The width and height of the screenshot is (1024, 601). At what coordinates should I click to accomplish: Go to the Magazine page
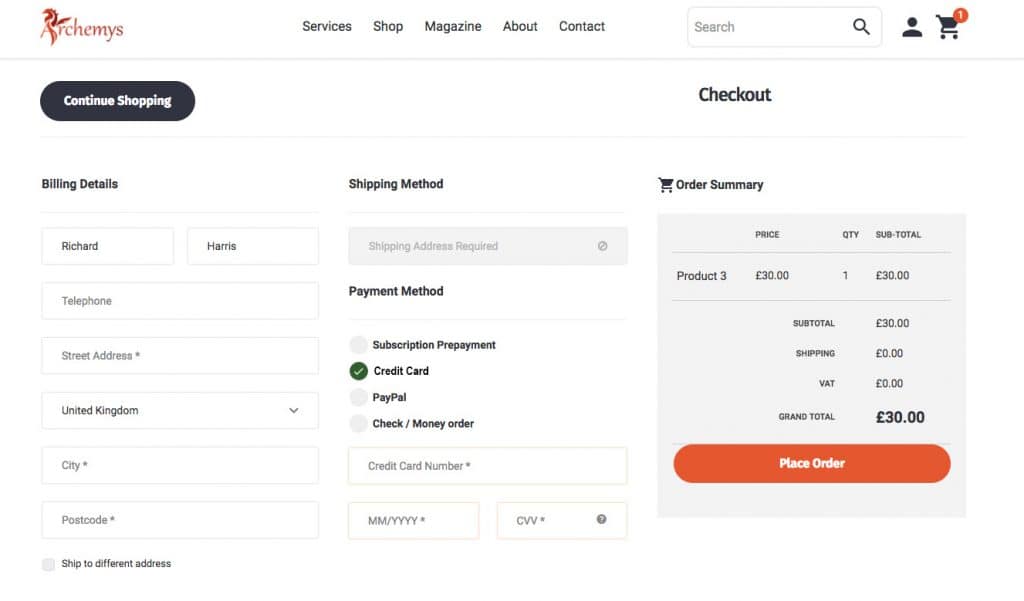[453, 27]
